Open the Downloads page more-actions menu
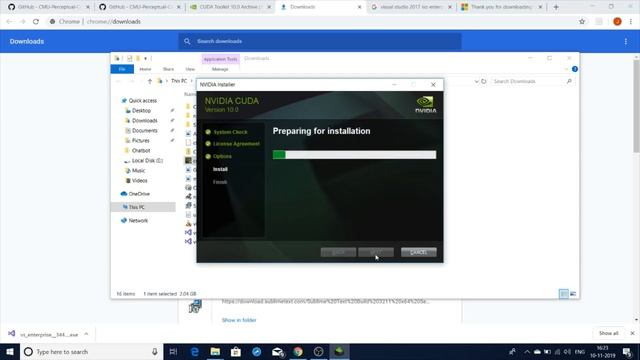 626,41
